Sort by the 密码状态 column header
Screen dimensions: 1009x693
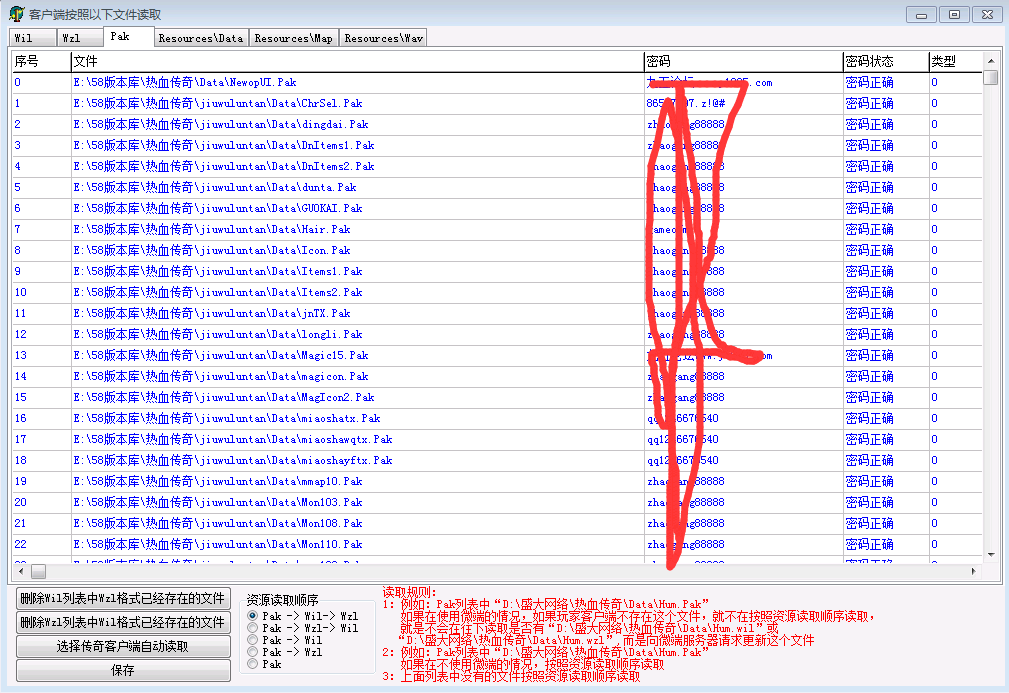884,62
